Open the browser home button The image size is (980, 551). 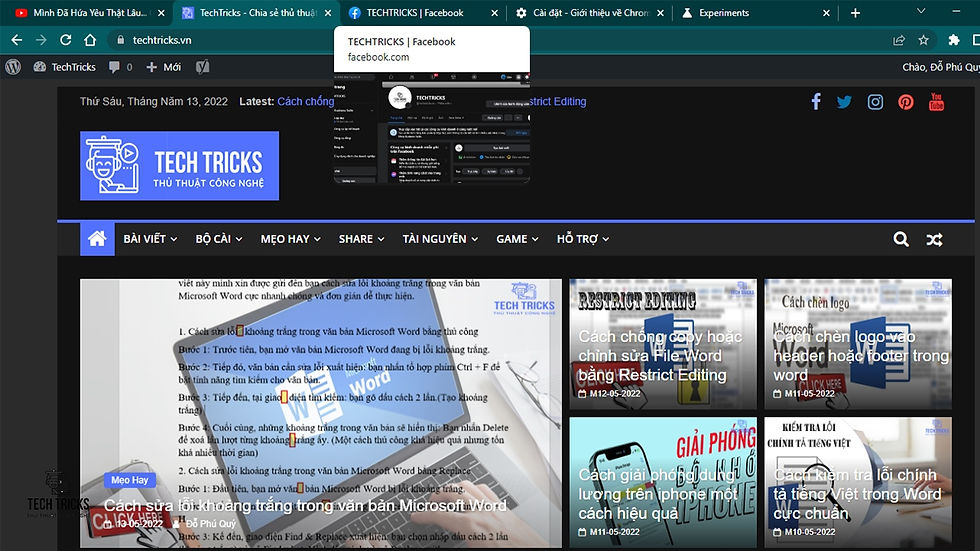pos(90,40)
